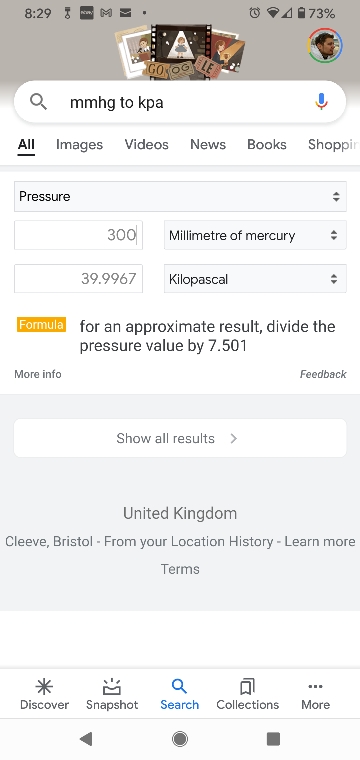Open the More info link
Viewport: 360px width, 760px height.
(38, 374)
